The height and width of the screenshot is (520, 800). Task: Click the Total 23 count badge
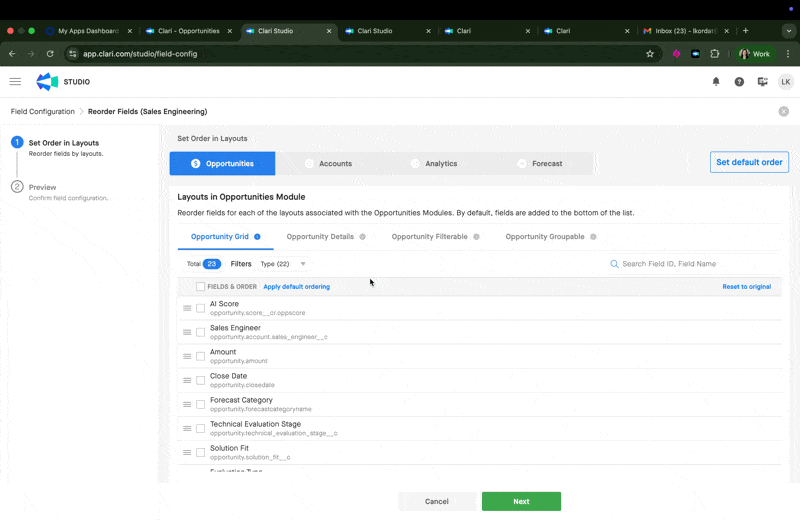tap(212, 264)
